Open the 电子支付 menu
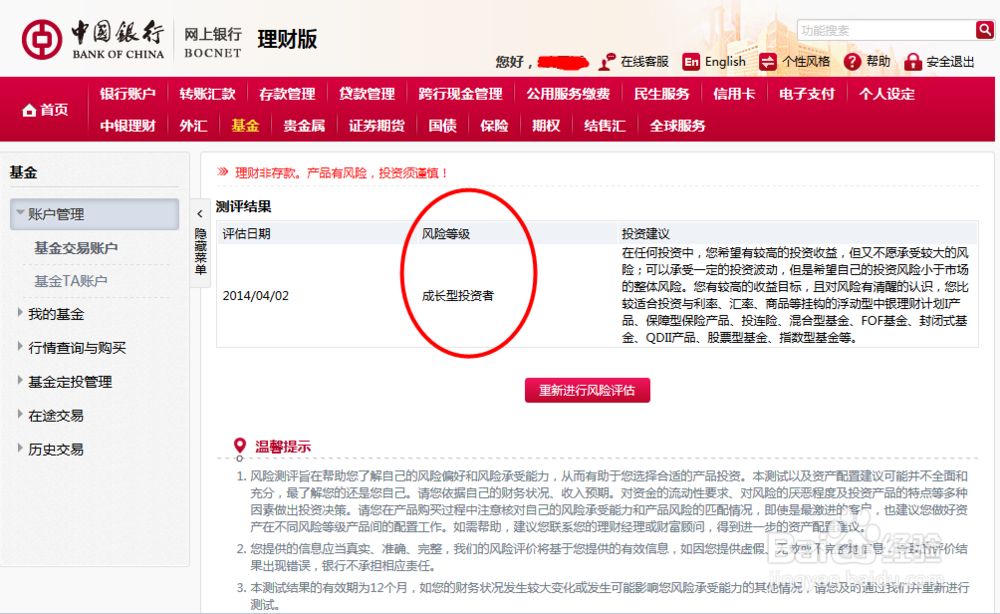1000x614 pixels. [807, 94]
